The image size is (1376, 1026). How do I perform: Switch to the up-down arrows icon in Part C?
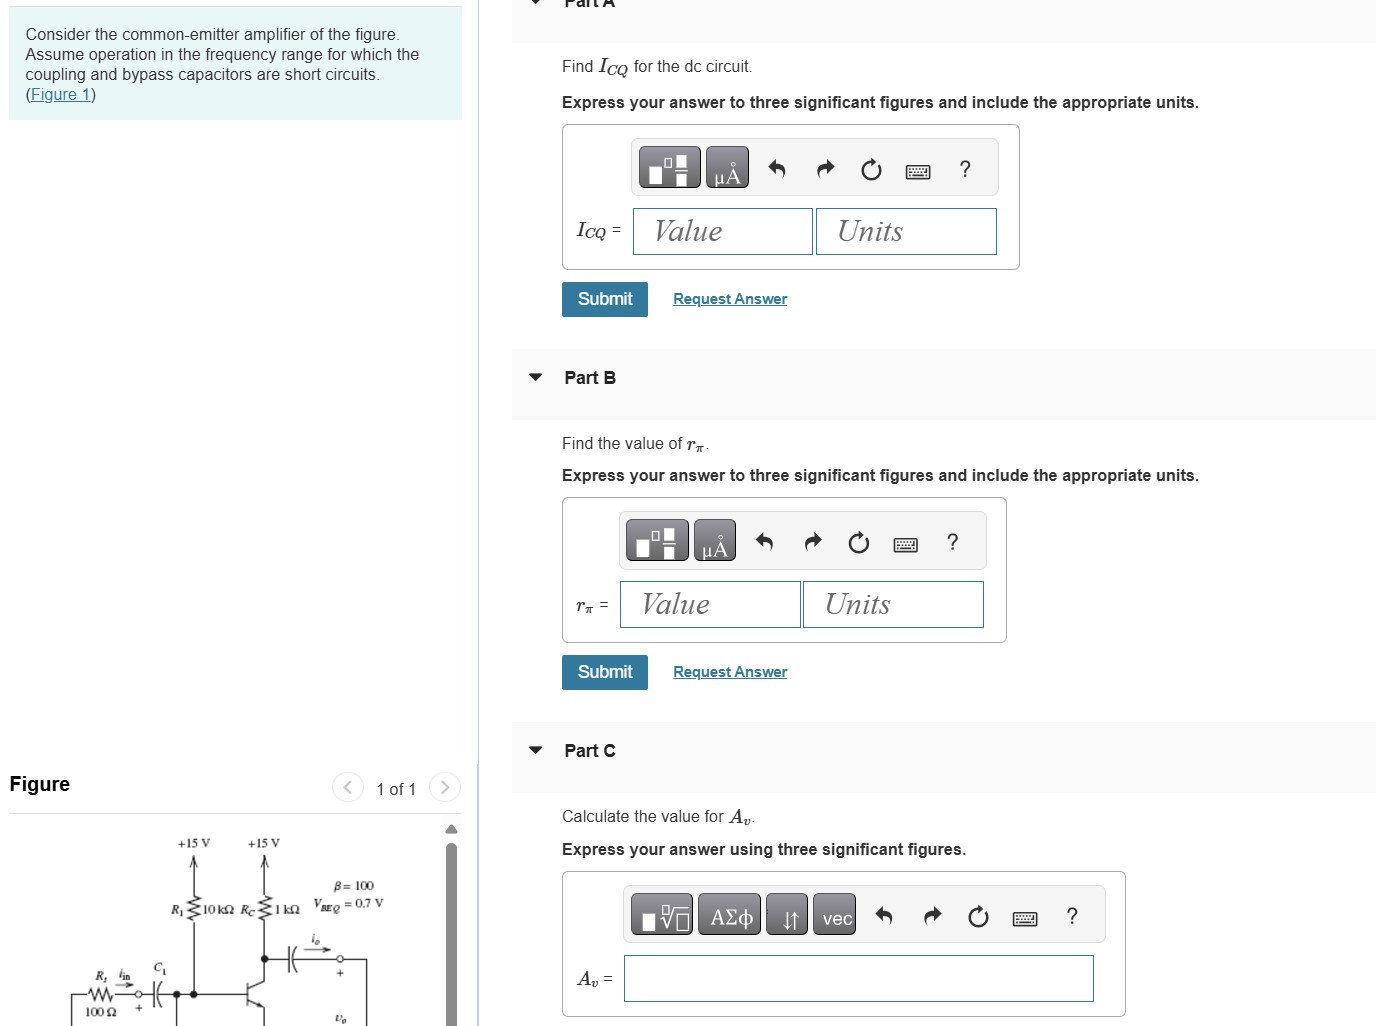point(787,914)
